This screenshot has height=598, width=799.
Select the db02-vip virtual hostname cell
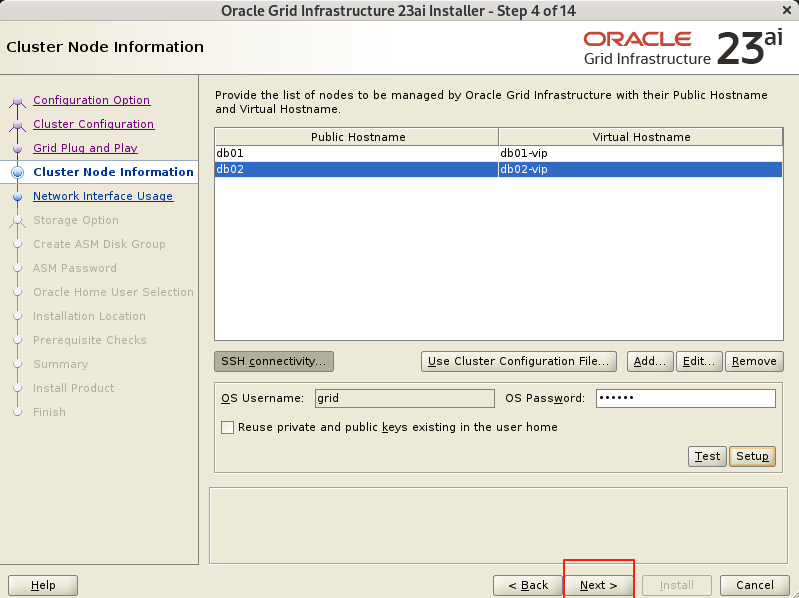641,169
